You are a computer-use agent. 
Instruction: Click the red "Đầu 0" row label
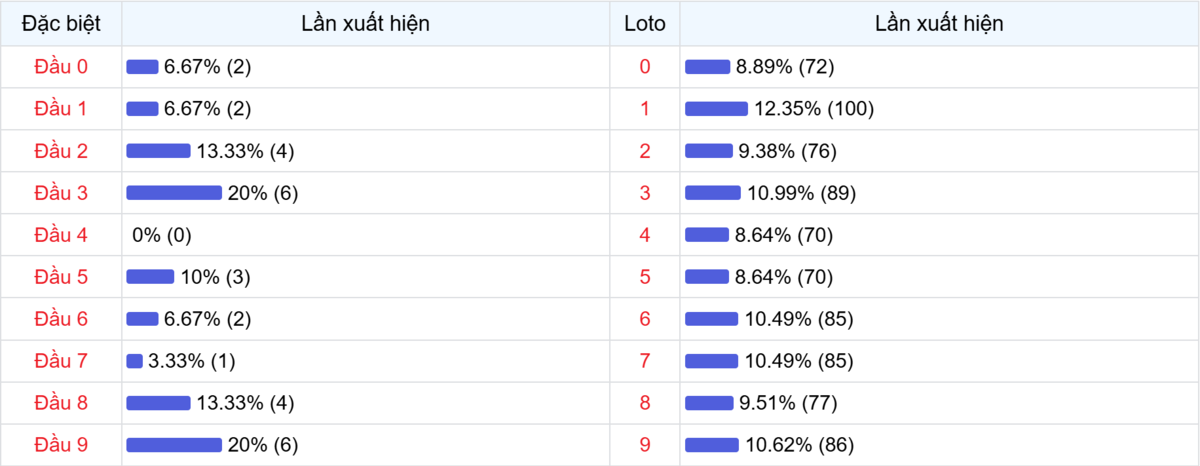[61, 67]
